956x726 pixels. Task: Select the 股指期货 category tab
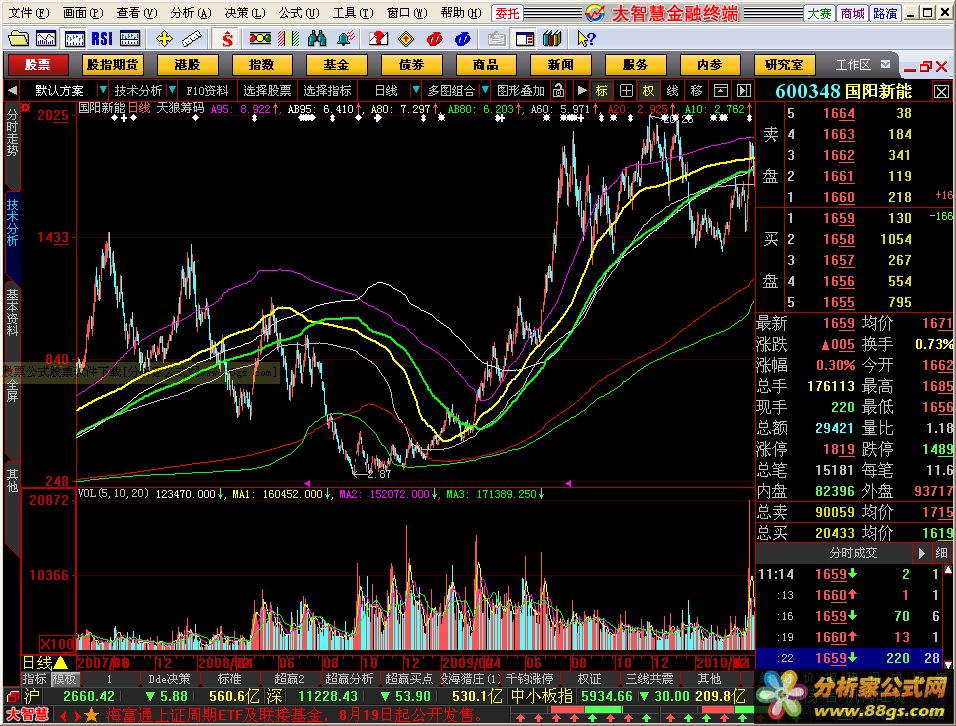point(113,65)
